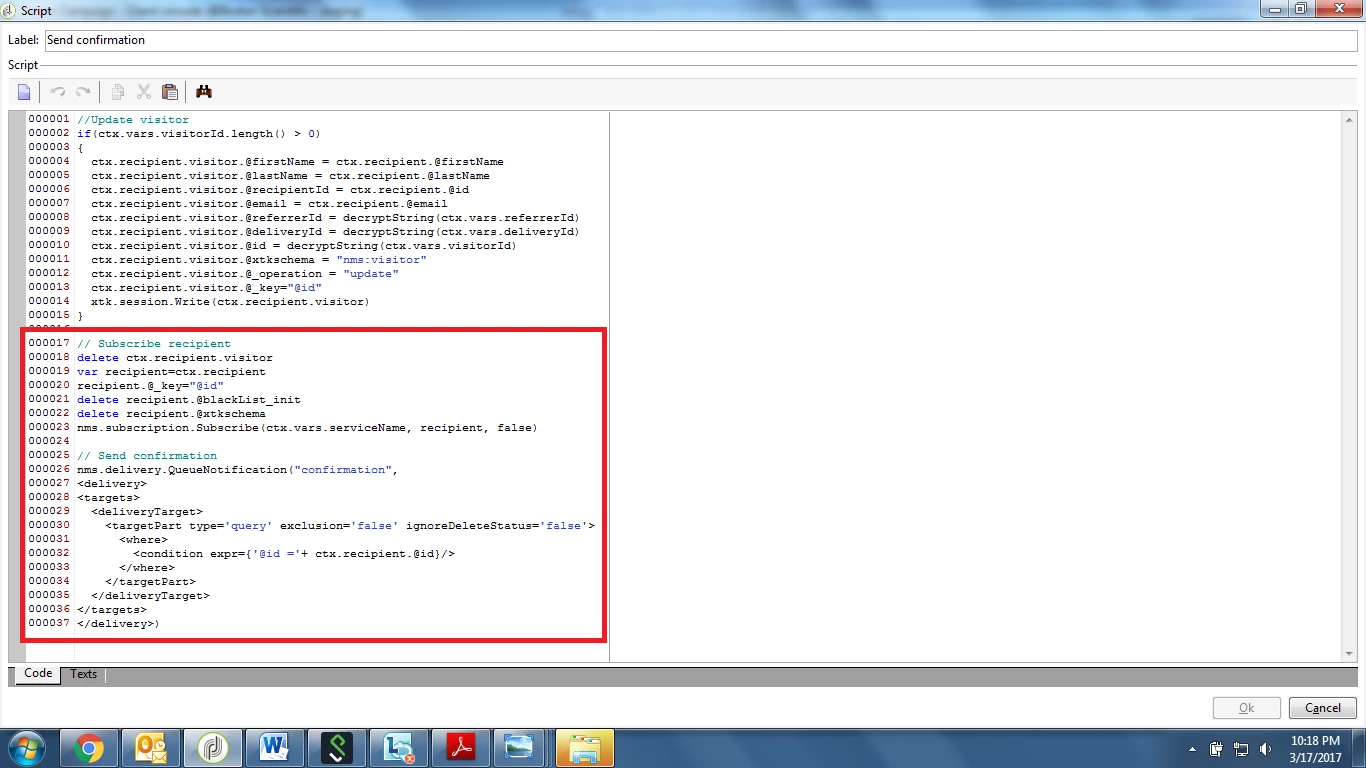Click the opening <deliveryTarget> line
The width and height of the screenshot is (1366, 768).
[x=147, y=512]
